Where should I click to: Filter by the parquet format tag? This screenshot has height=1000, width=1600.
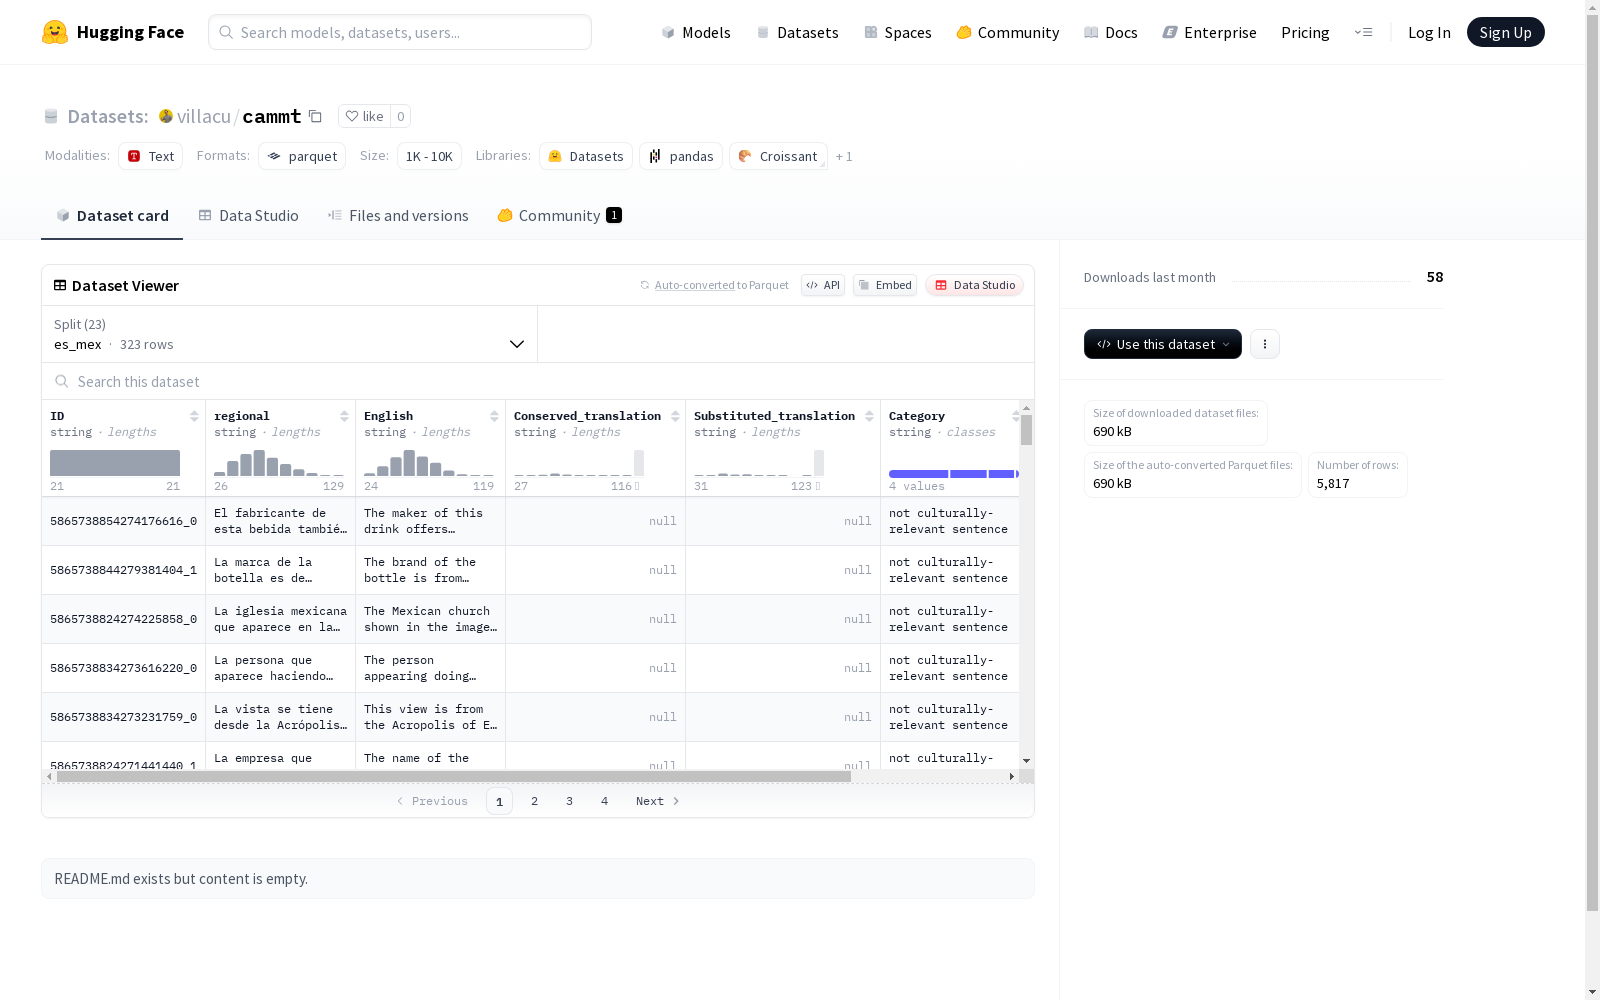302,156
